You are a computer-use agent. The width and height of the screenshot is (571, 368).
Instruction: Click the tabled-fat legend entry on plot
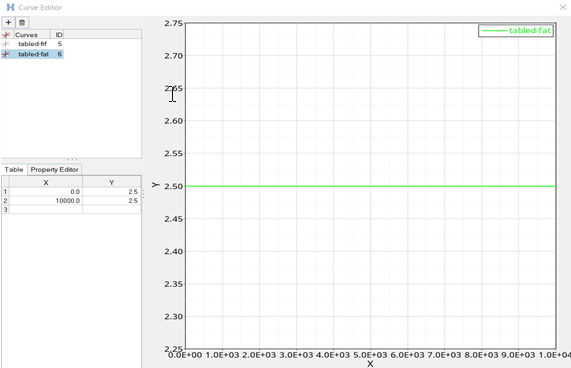pos(516,31)
